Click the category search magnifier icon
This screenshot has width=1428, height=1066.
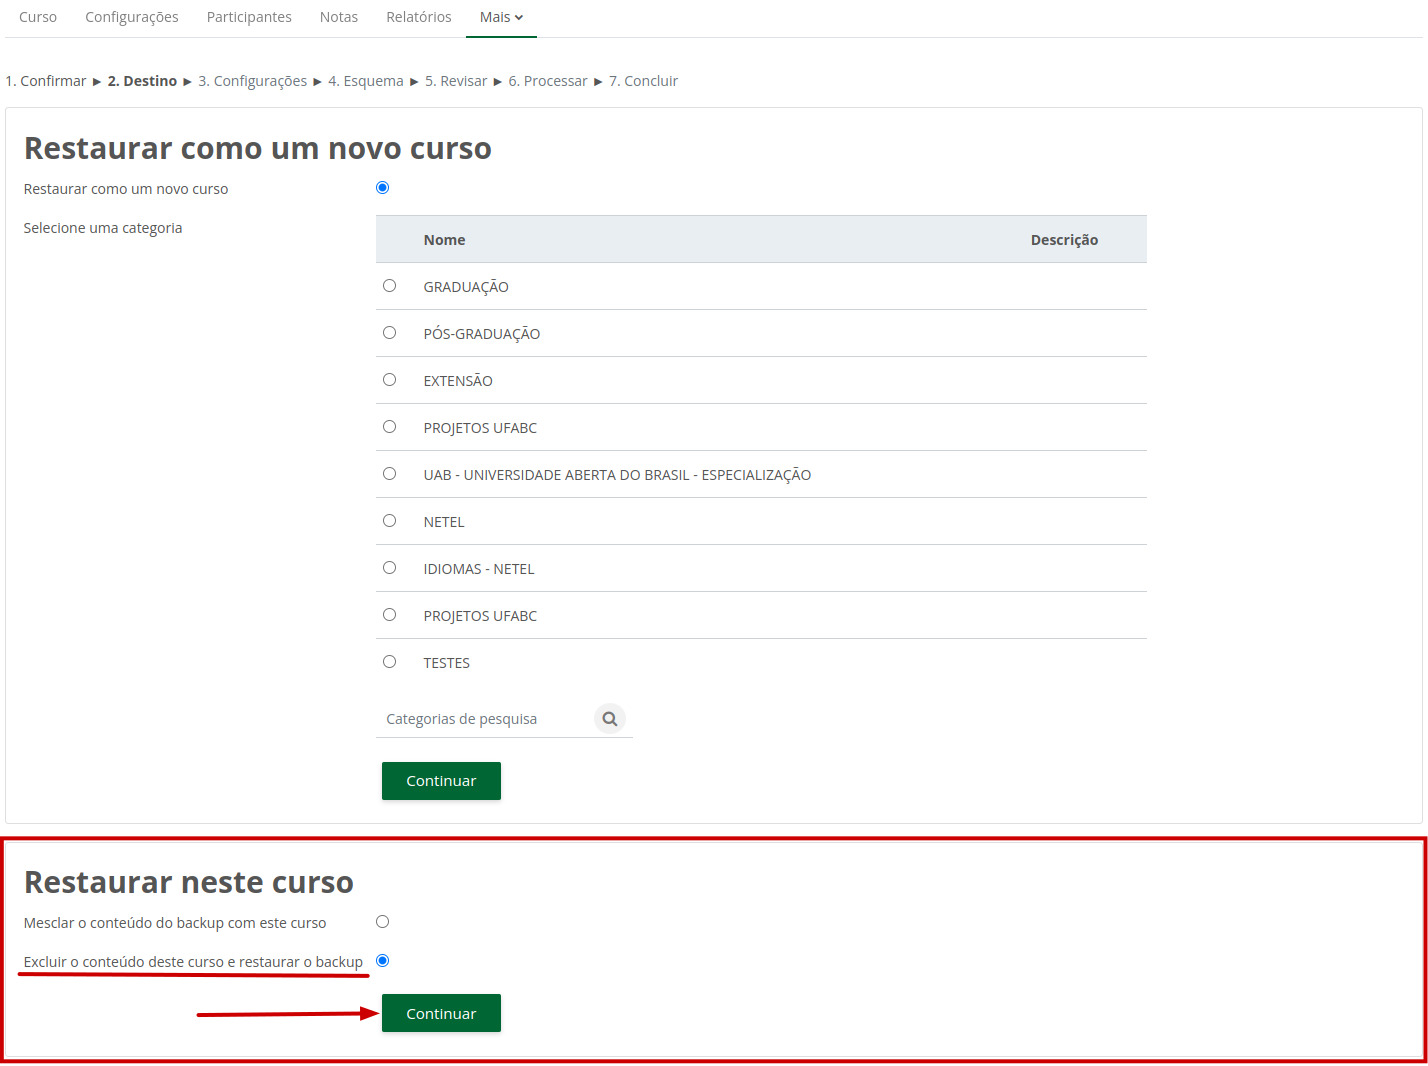[x=610, y=718]
